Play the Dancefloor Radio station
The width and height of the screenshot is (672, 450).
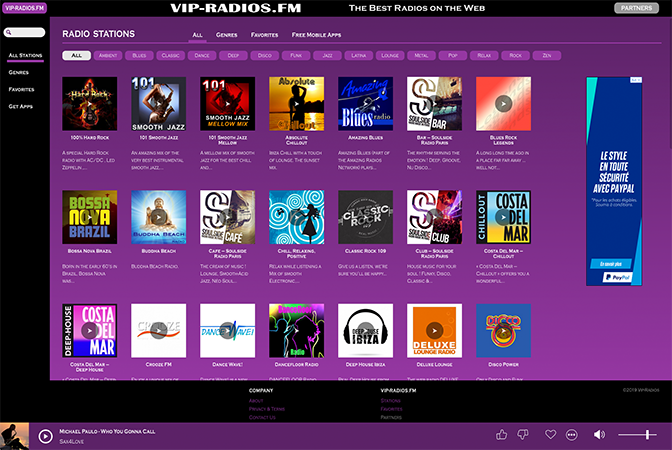click(x=297, y=331)
